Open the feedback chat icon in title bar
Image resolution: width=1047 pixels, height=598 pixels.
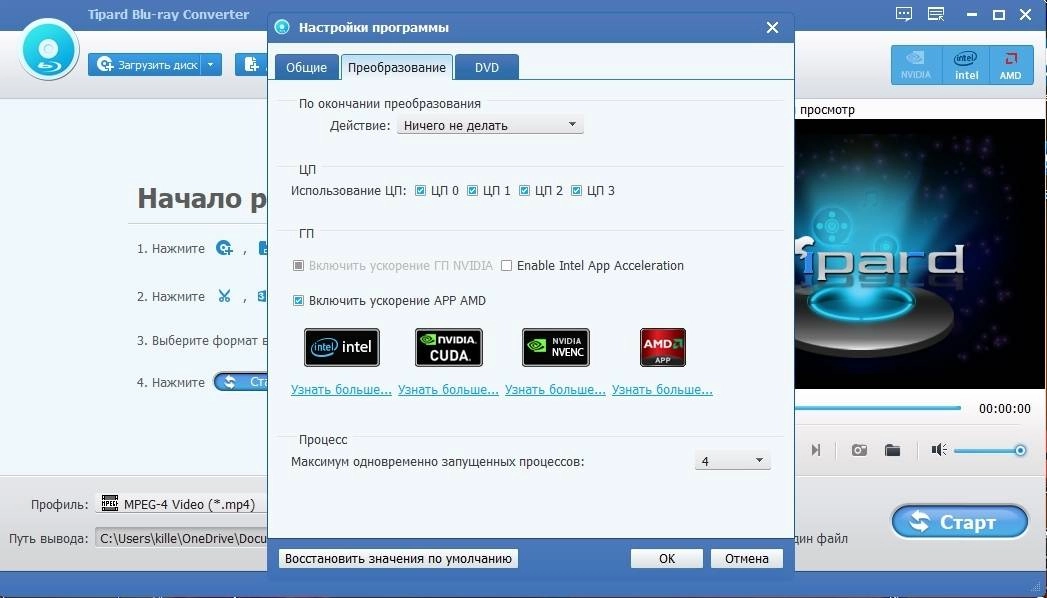903,14
